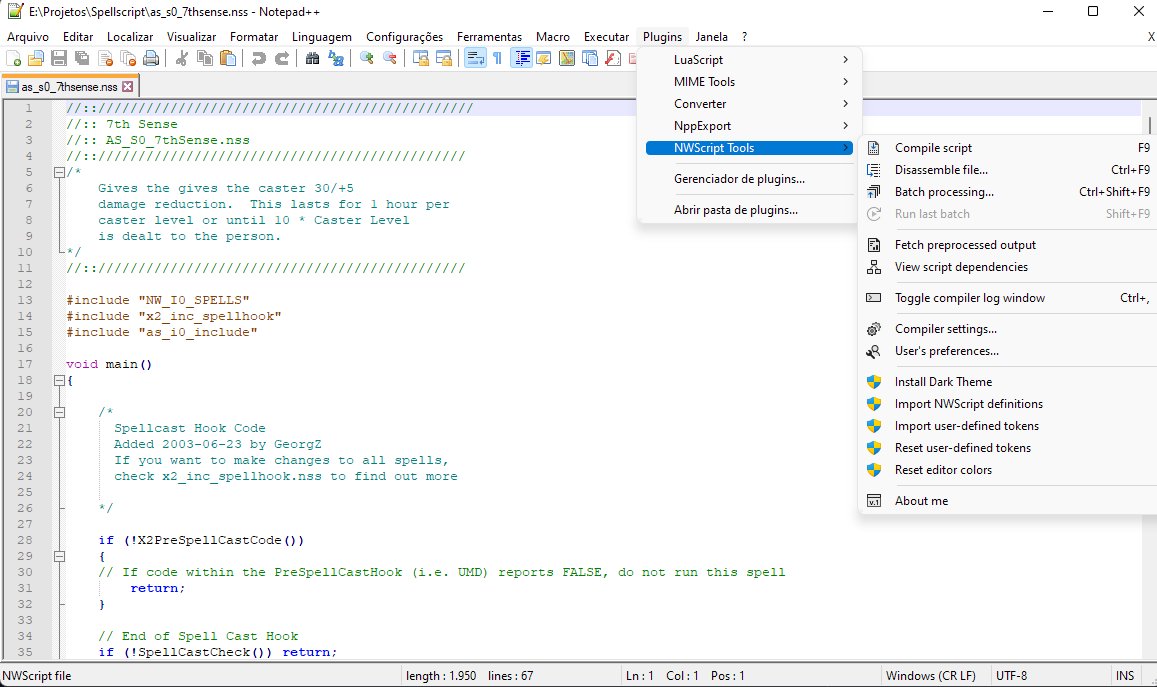Click the New file toolbar icon
The height and width of the screenshot is (687, 1157).
pos(13,58)
